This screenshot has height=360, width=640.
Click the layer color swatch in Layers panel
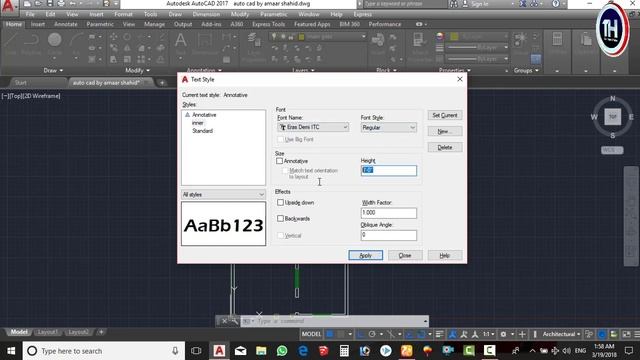coord(301,37)
